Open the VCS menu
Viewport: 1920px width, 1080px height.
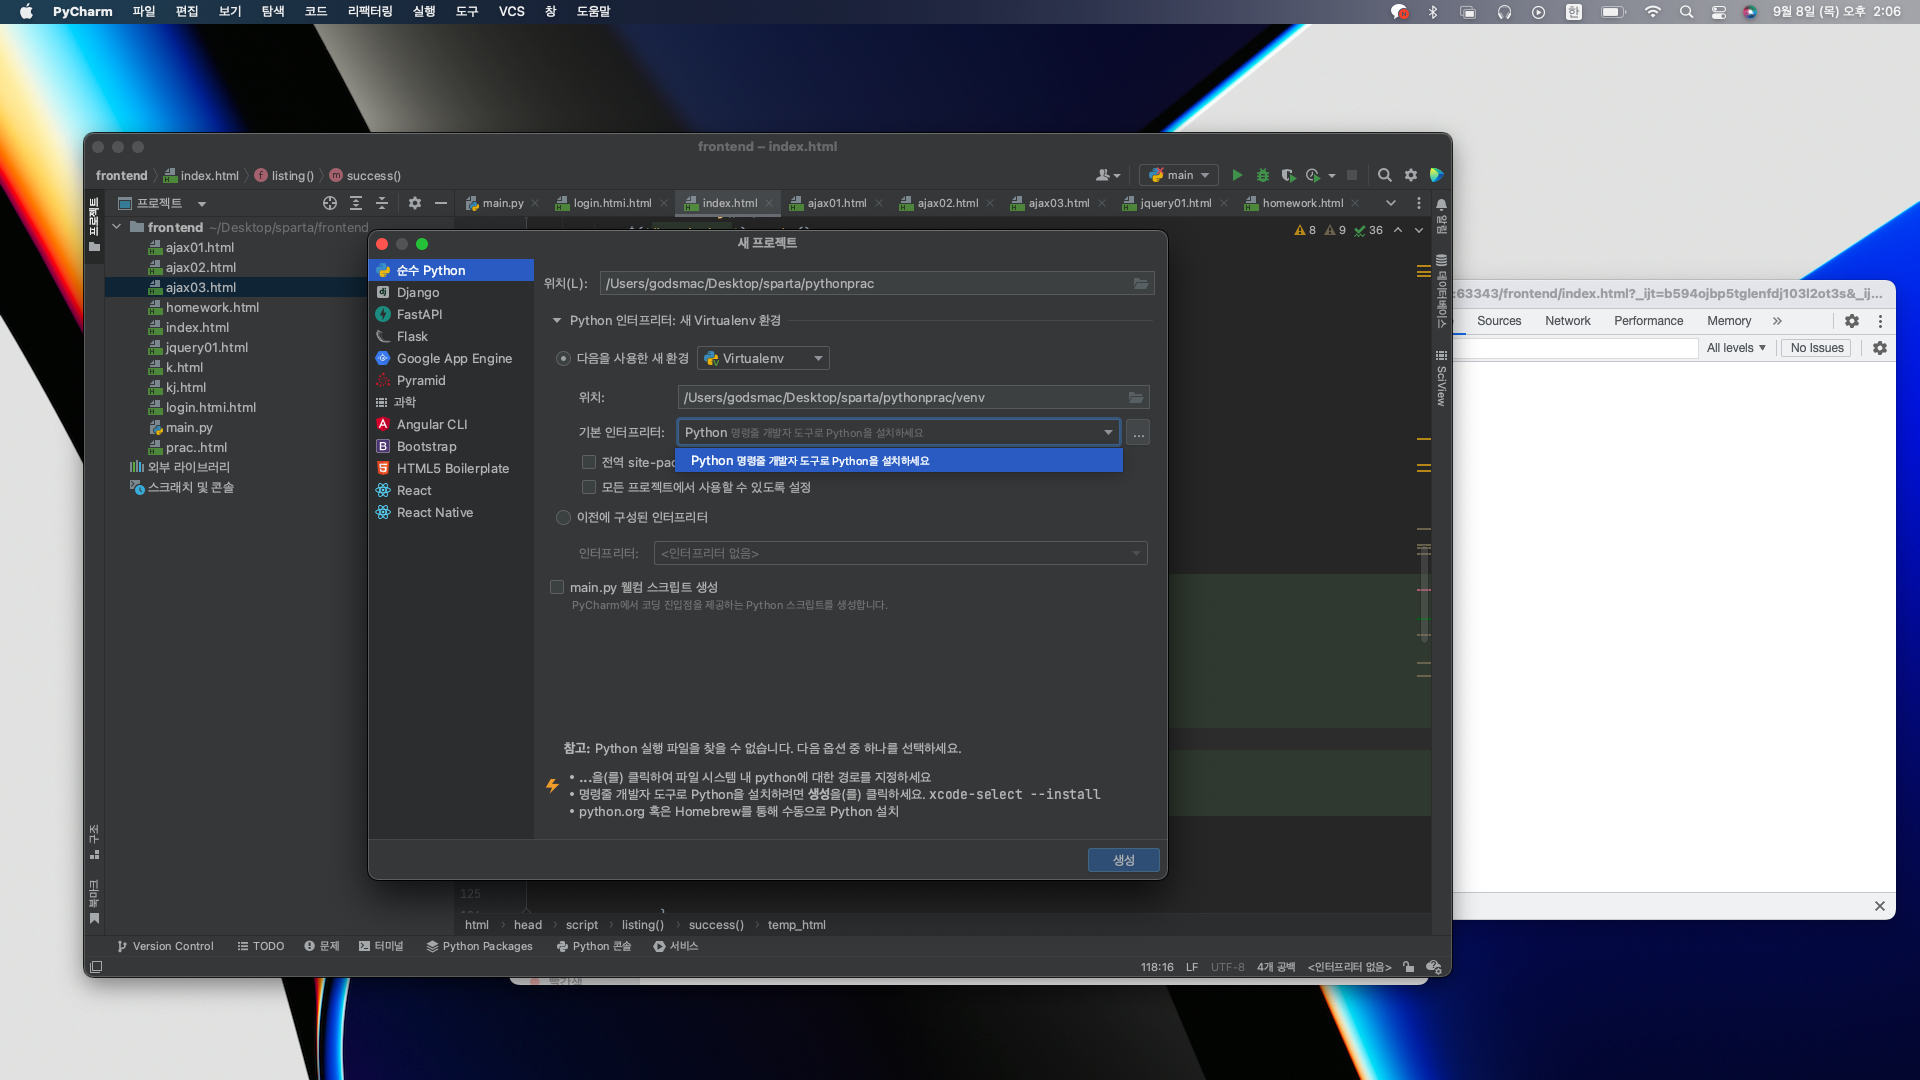[512, 12]
